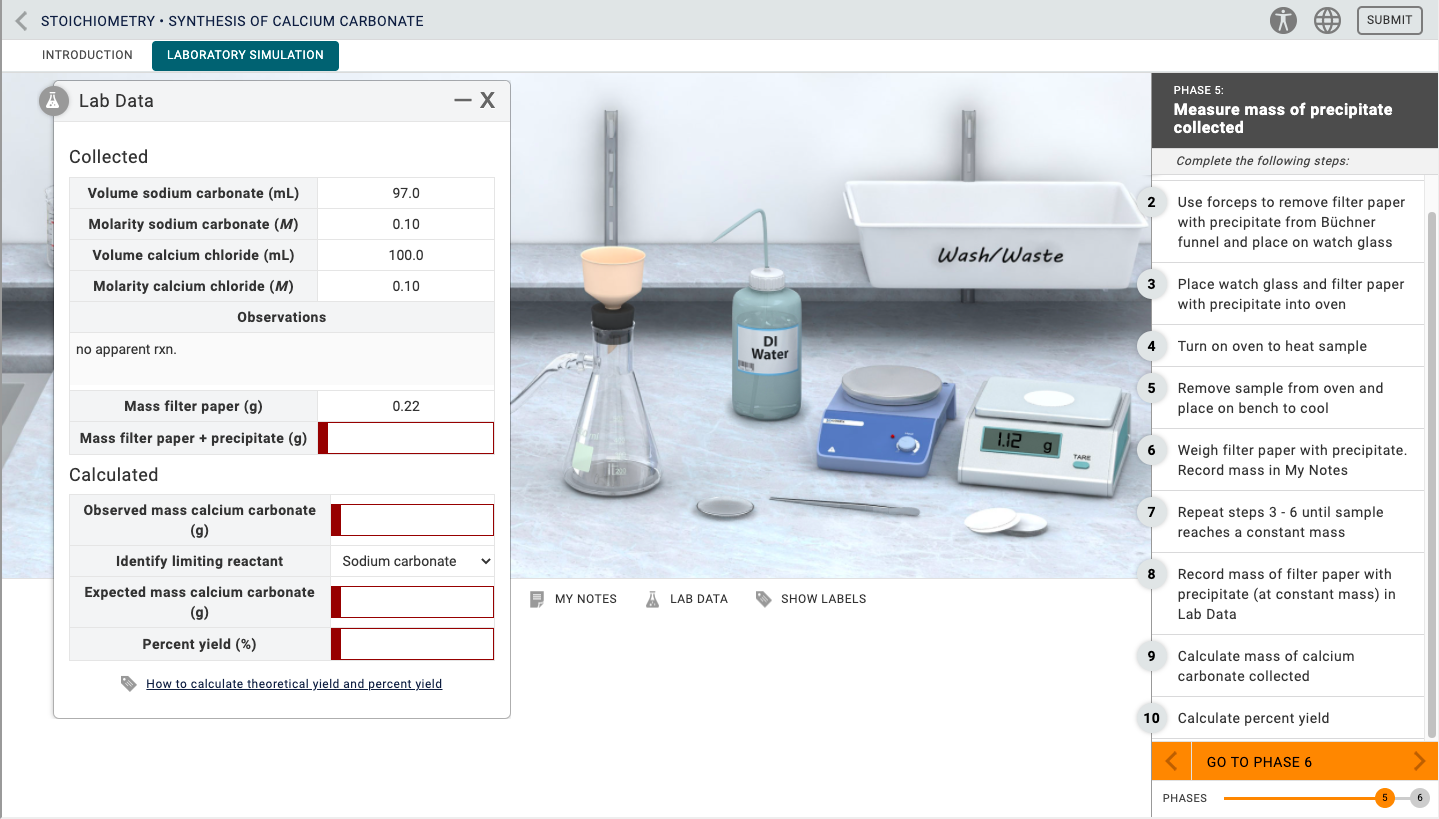Pick up the forceps on the bench
The image size is (1439, 819).
pyautogui.click(x=844, y=505)
